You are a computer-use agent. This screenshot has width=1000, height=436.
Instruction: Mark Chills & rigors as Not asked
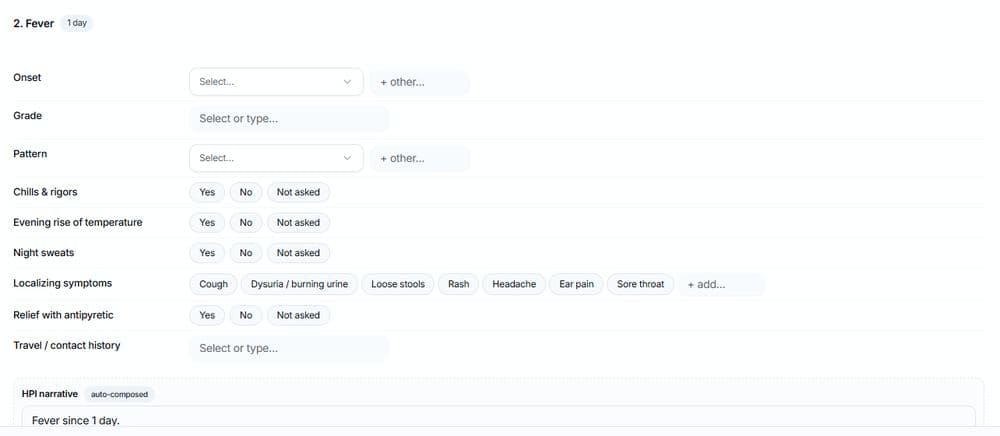coord(298,192)
